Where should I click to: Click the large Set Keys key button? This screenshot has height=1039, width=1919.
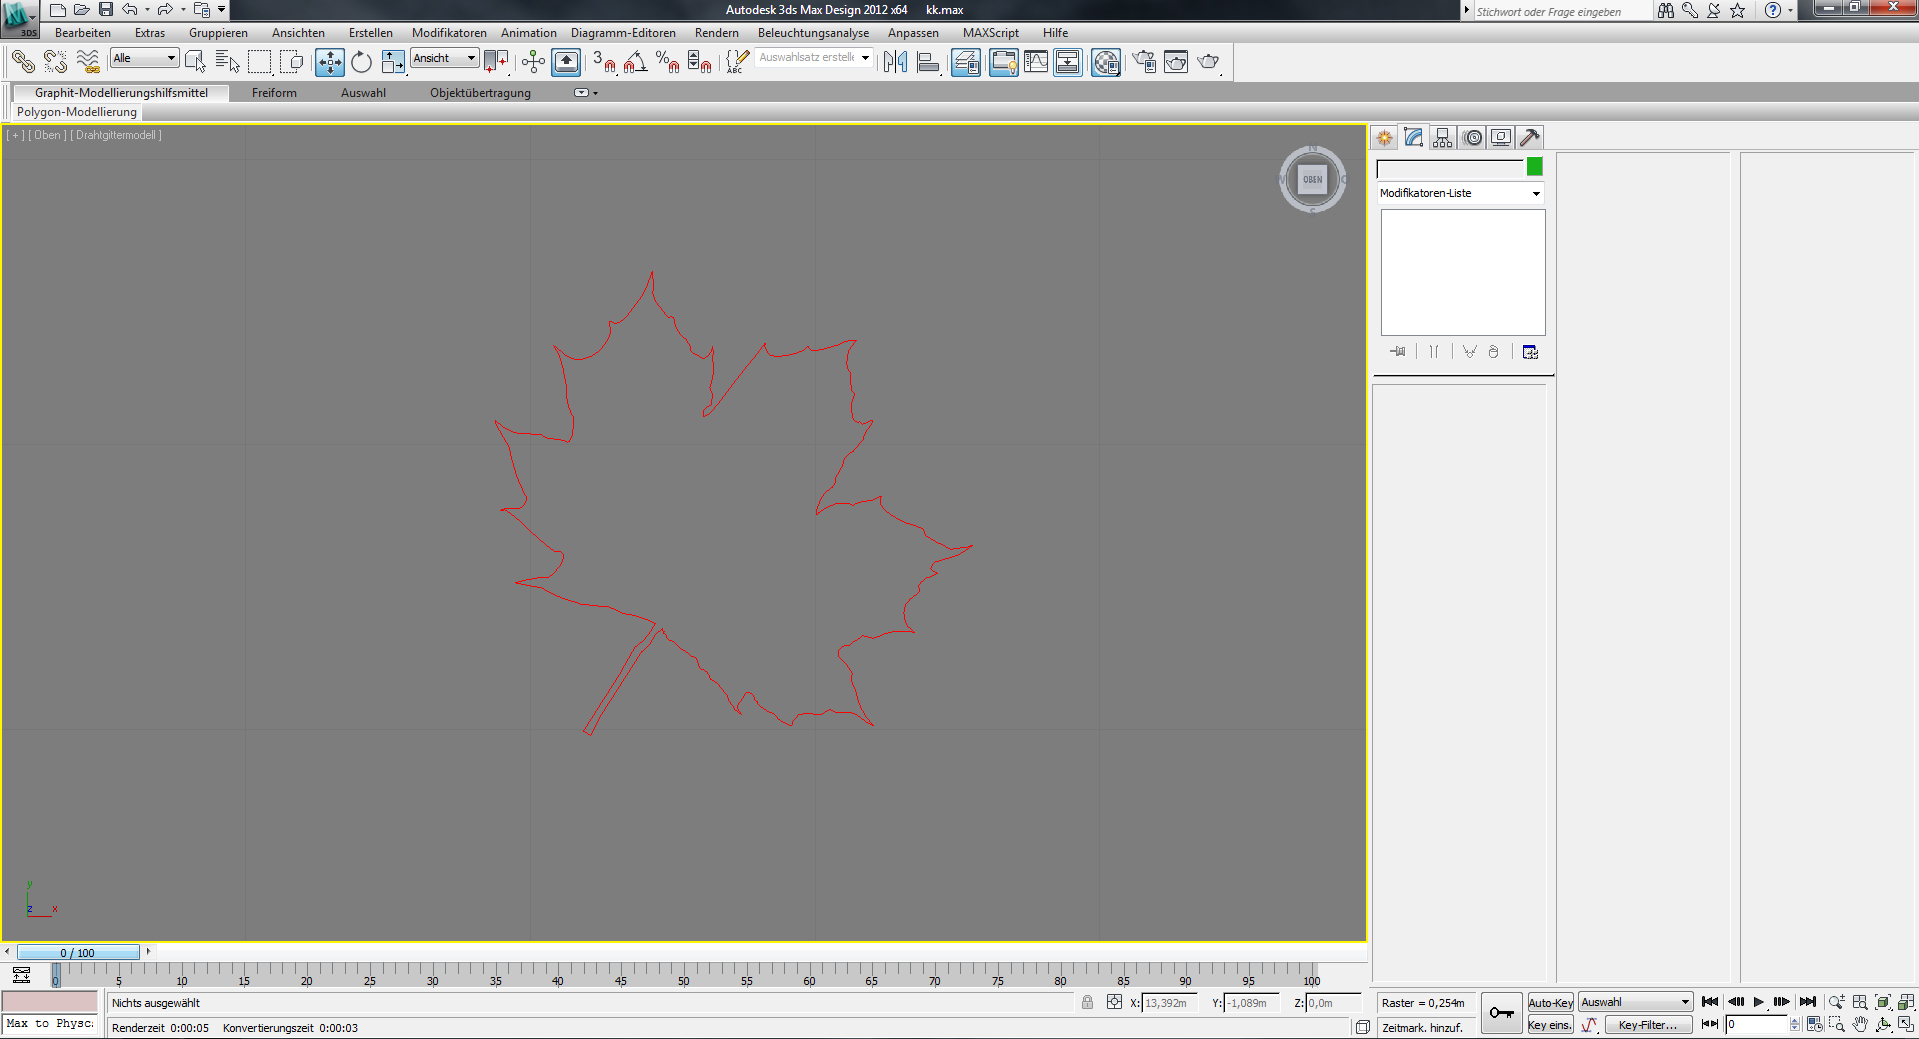click(x=1501, y=1014)
